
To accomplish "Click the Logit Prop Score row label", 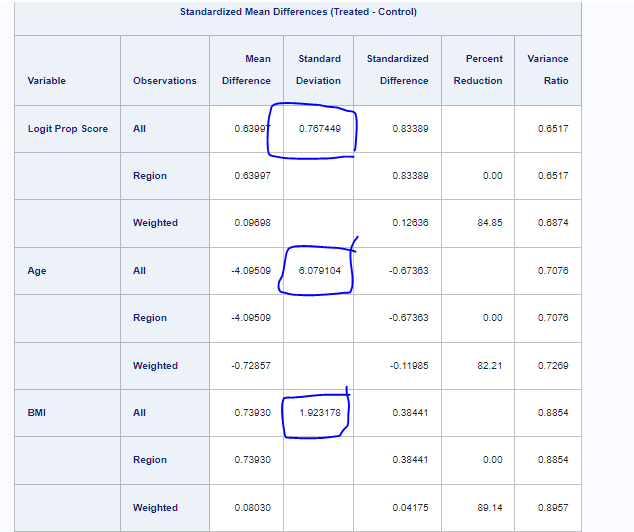I will (68, 129).
